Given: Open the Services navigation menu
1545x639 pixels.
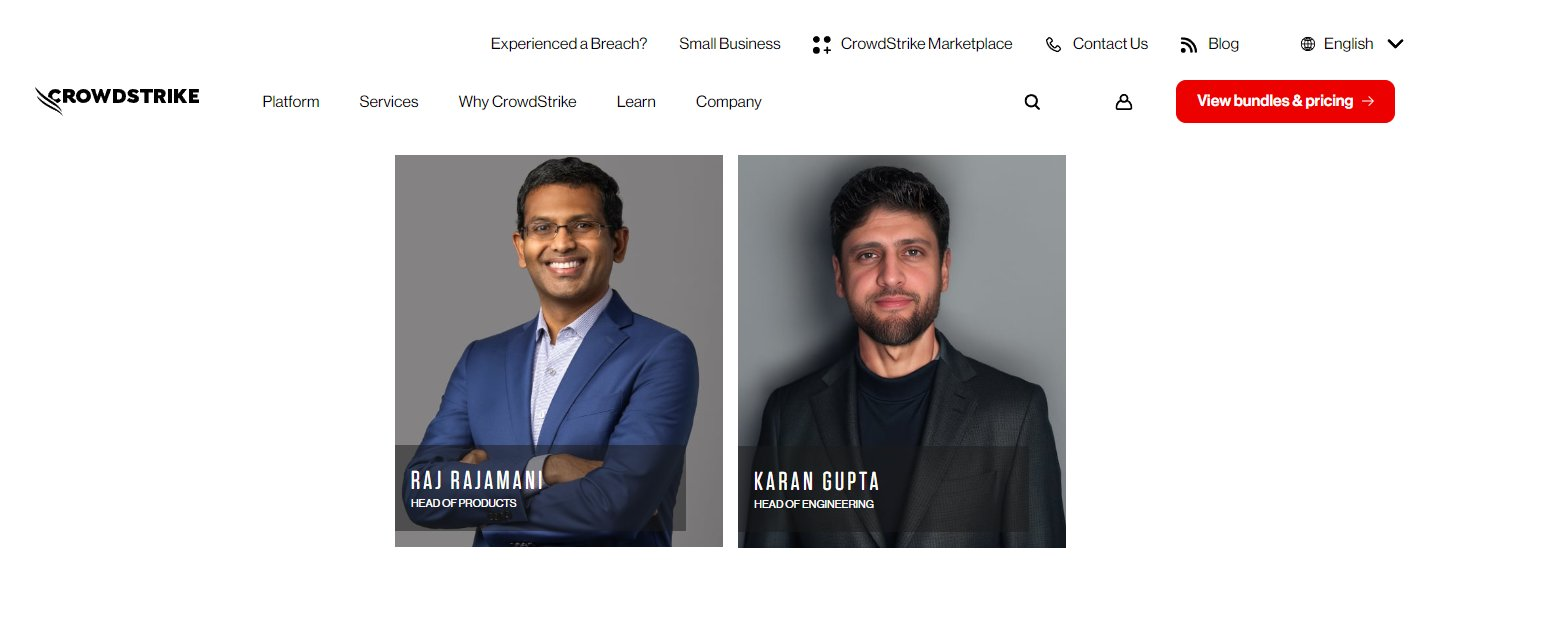Looking at the screenshot, I should click(389, 102).
